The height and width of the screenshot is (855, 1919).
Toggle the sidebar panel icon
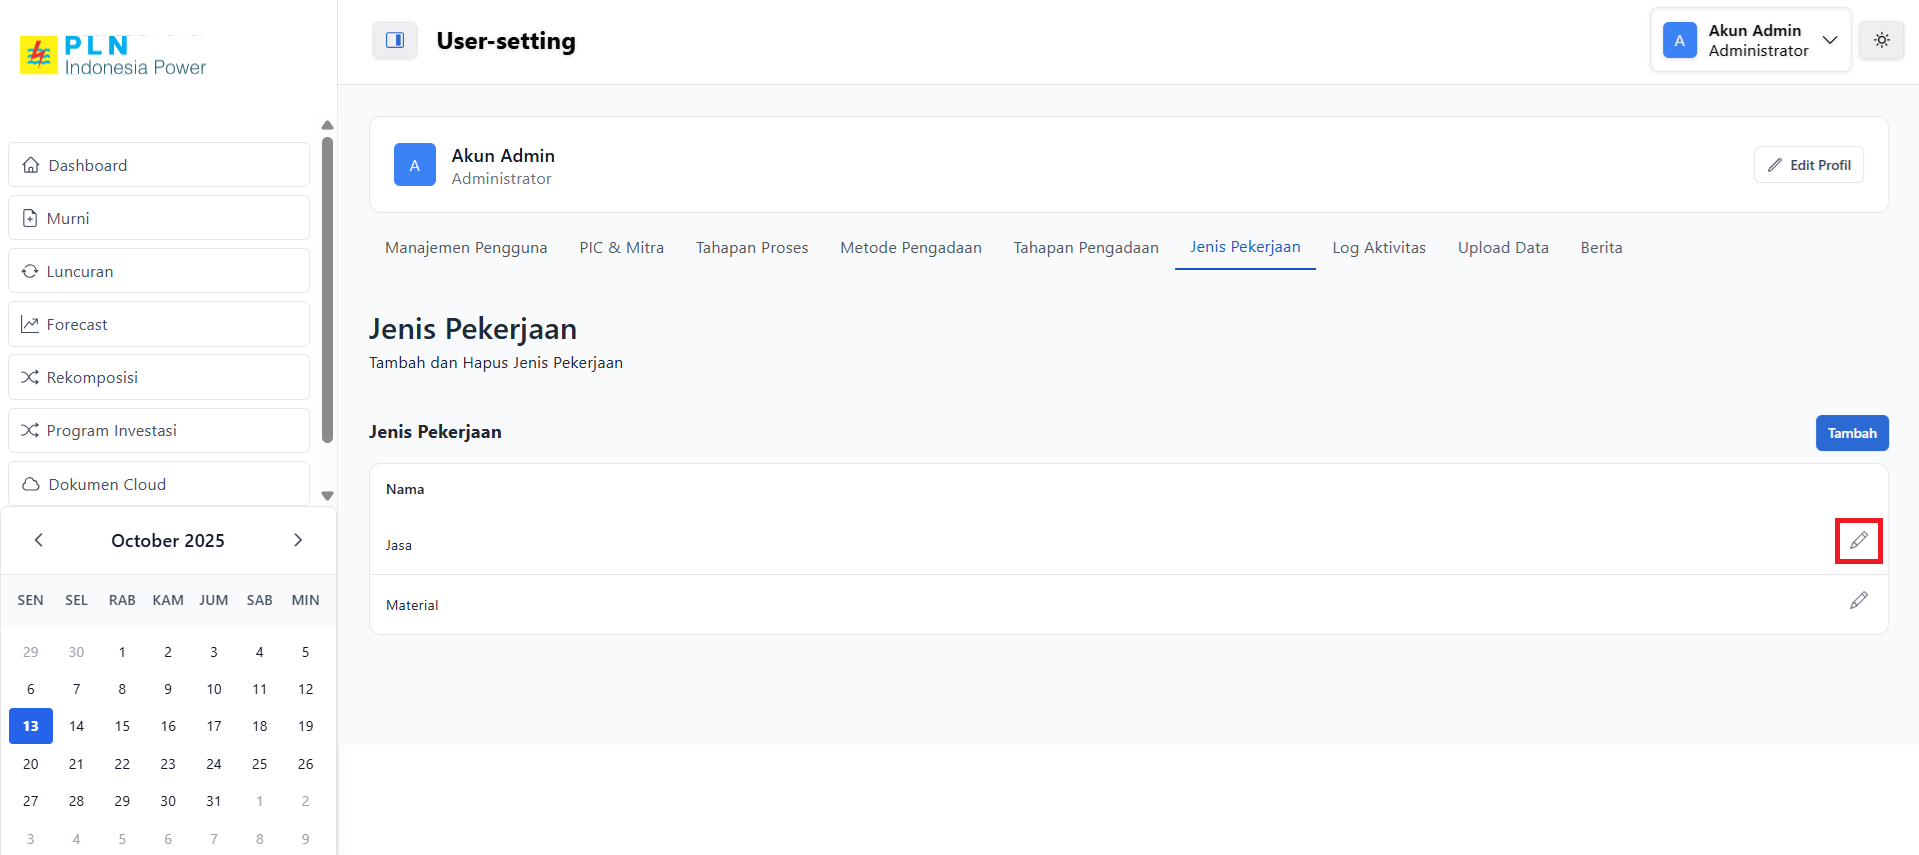click(395, 40)
